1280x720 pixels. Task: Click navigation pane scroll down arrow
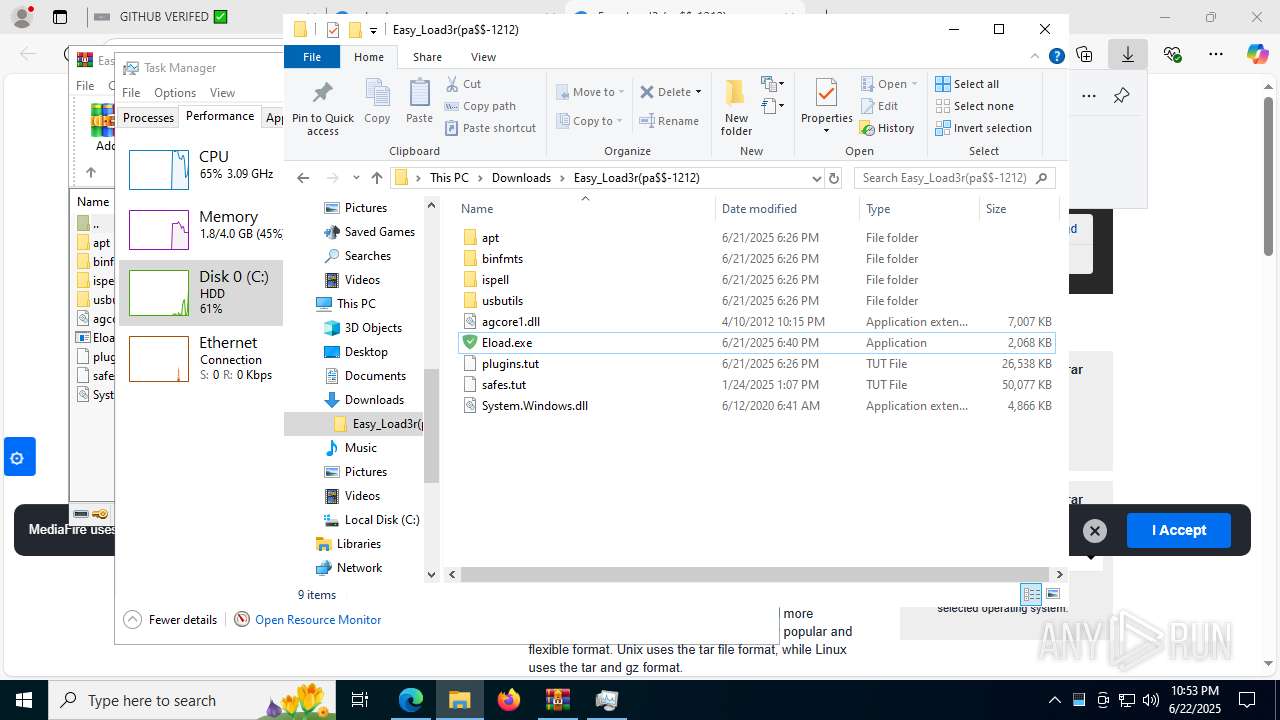pyautogui.click(x=432, y=575)
